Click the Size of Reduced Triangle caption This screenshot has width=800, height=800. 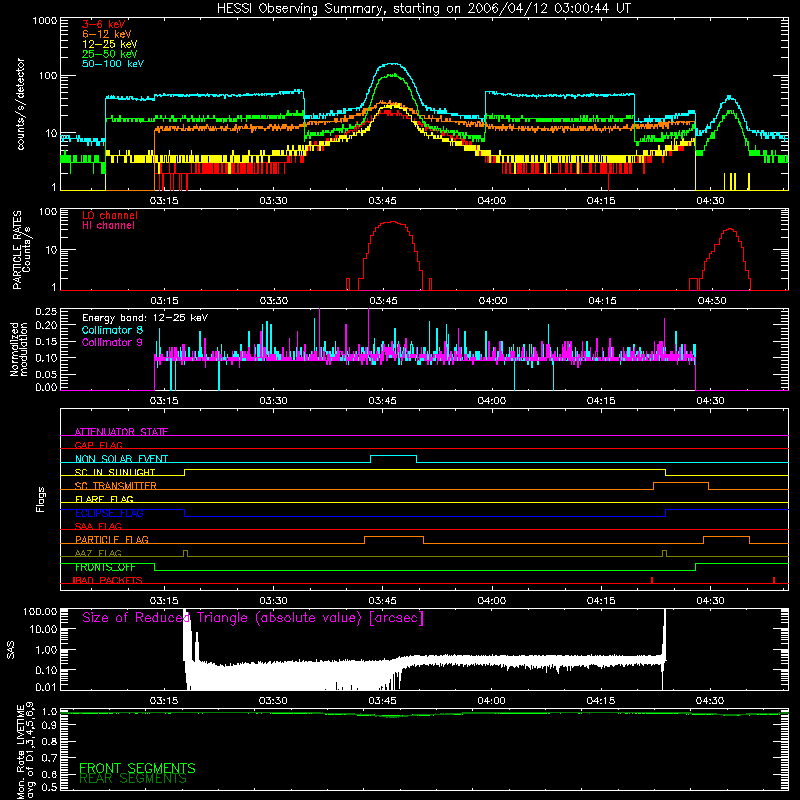coord(253,618)
